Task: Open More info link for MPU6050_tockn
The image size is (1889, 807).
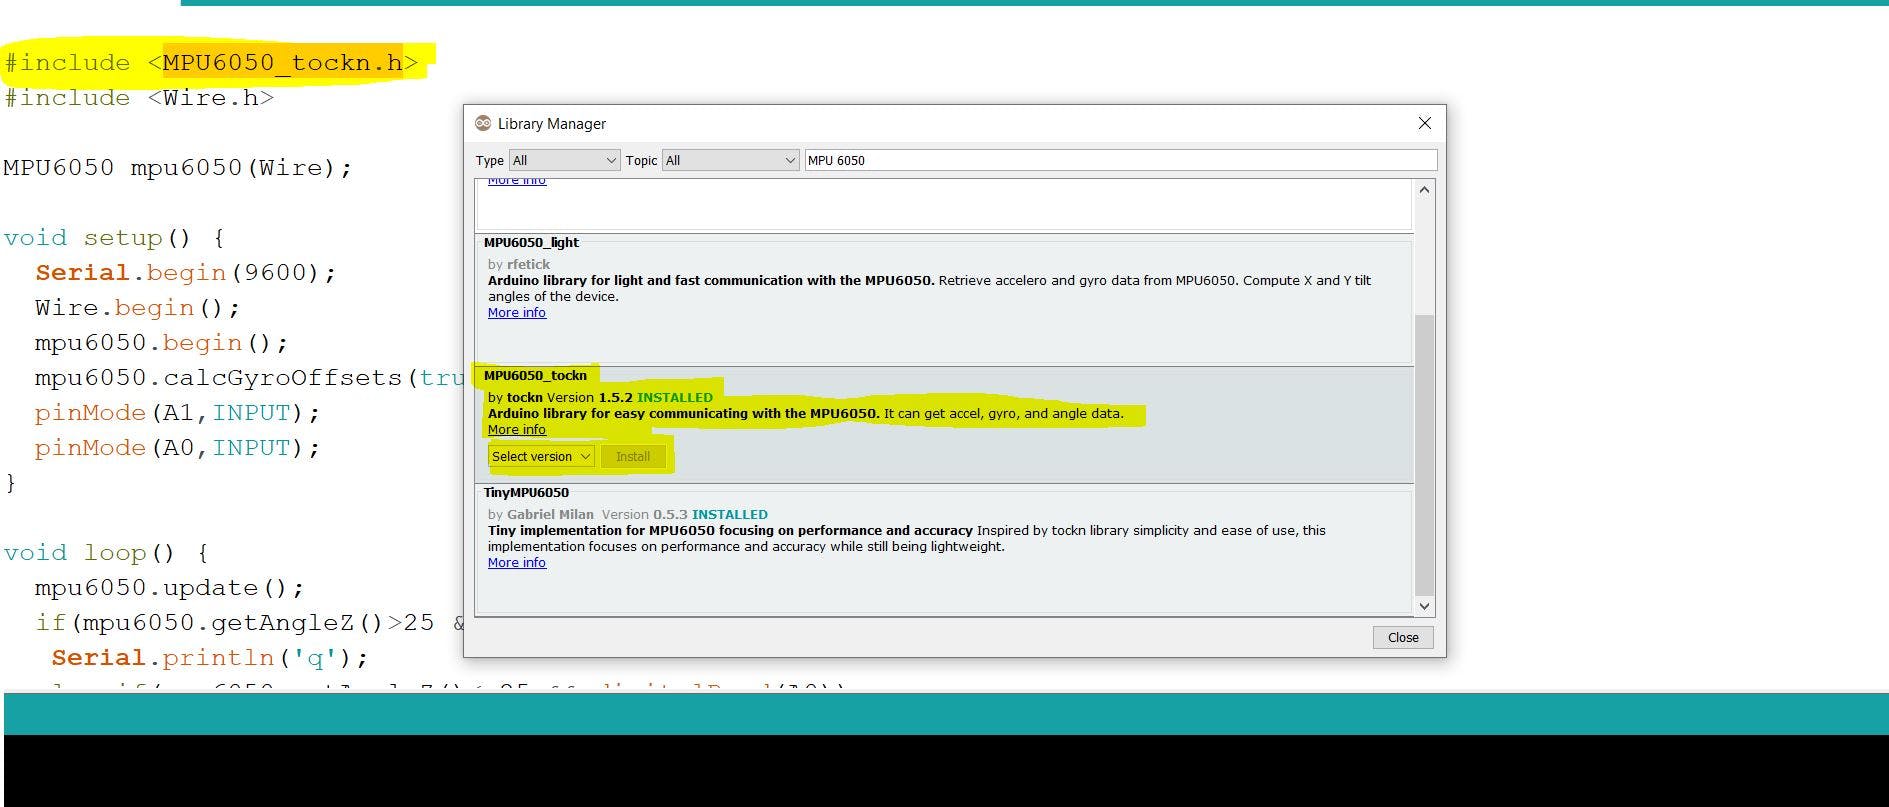Action: (517, 430)
